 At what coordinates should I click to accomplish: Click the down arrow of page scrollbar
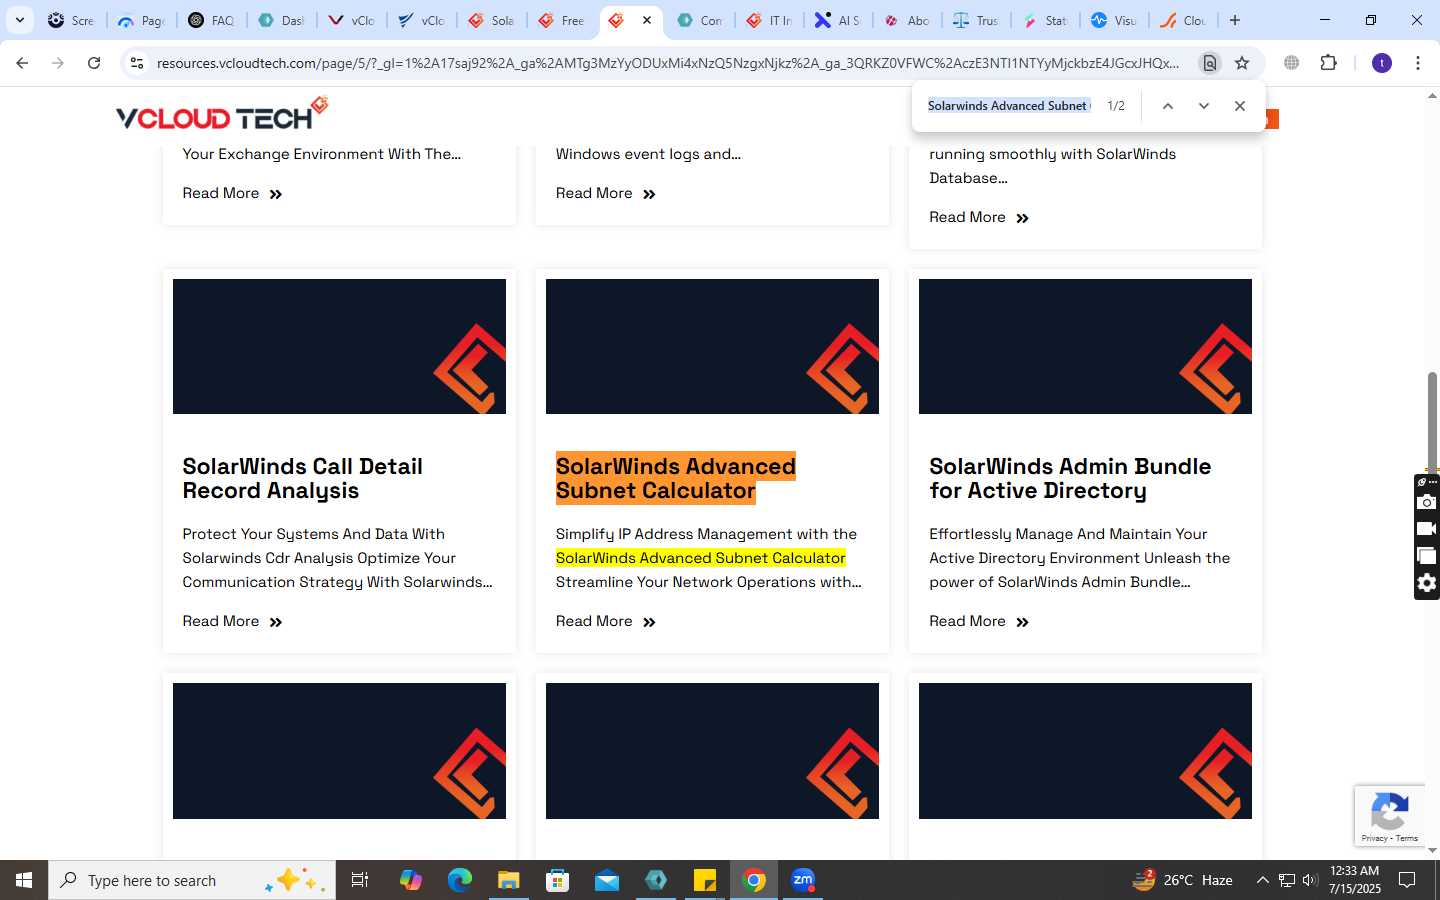coord(1432,851)
